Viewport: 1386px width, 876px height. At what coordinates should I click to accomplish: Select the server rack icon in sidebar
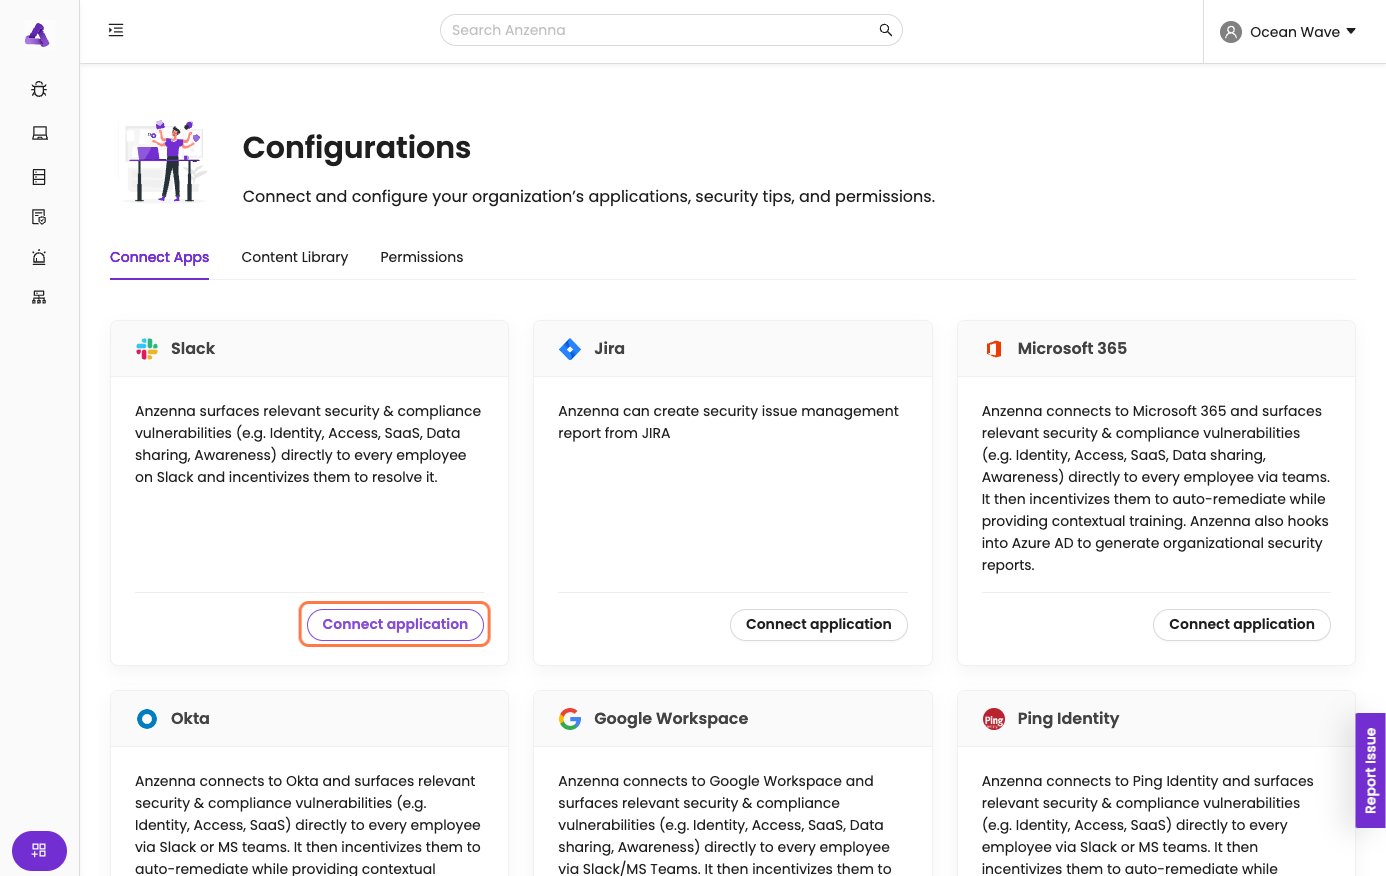click(x=39, y=177)
